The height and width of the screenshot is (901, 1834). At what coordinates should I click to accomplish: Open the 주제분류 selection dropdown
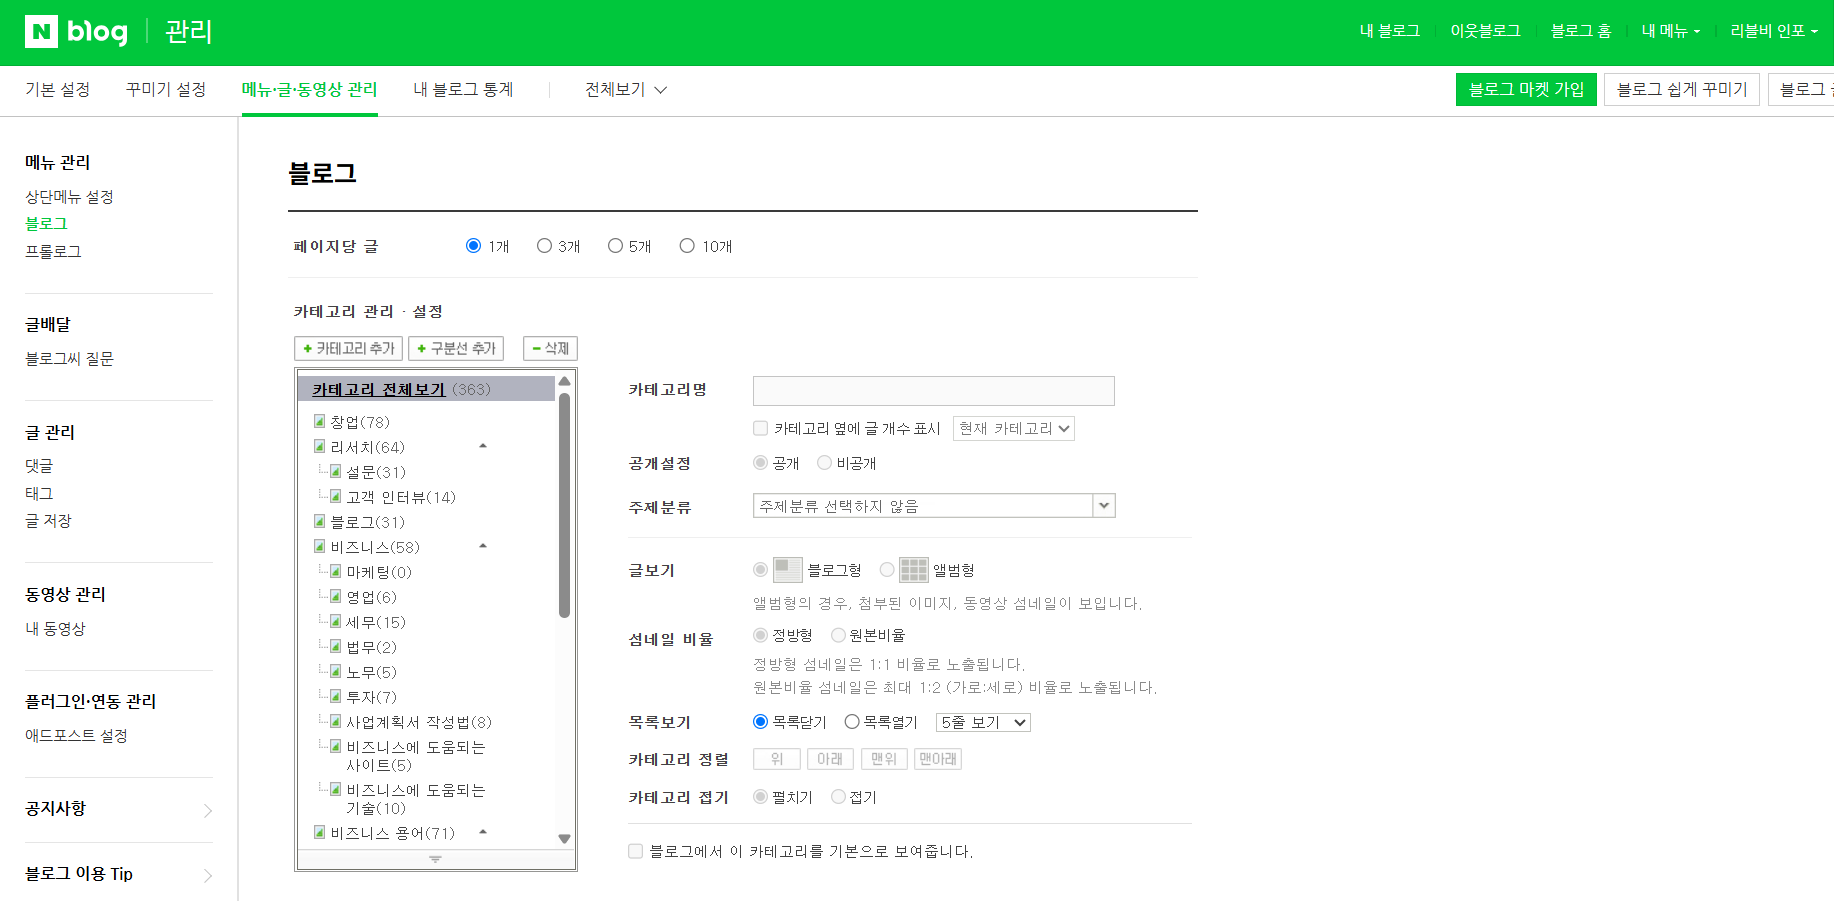pyautogui.click(x=1103, y=505)
